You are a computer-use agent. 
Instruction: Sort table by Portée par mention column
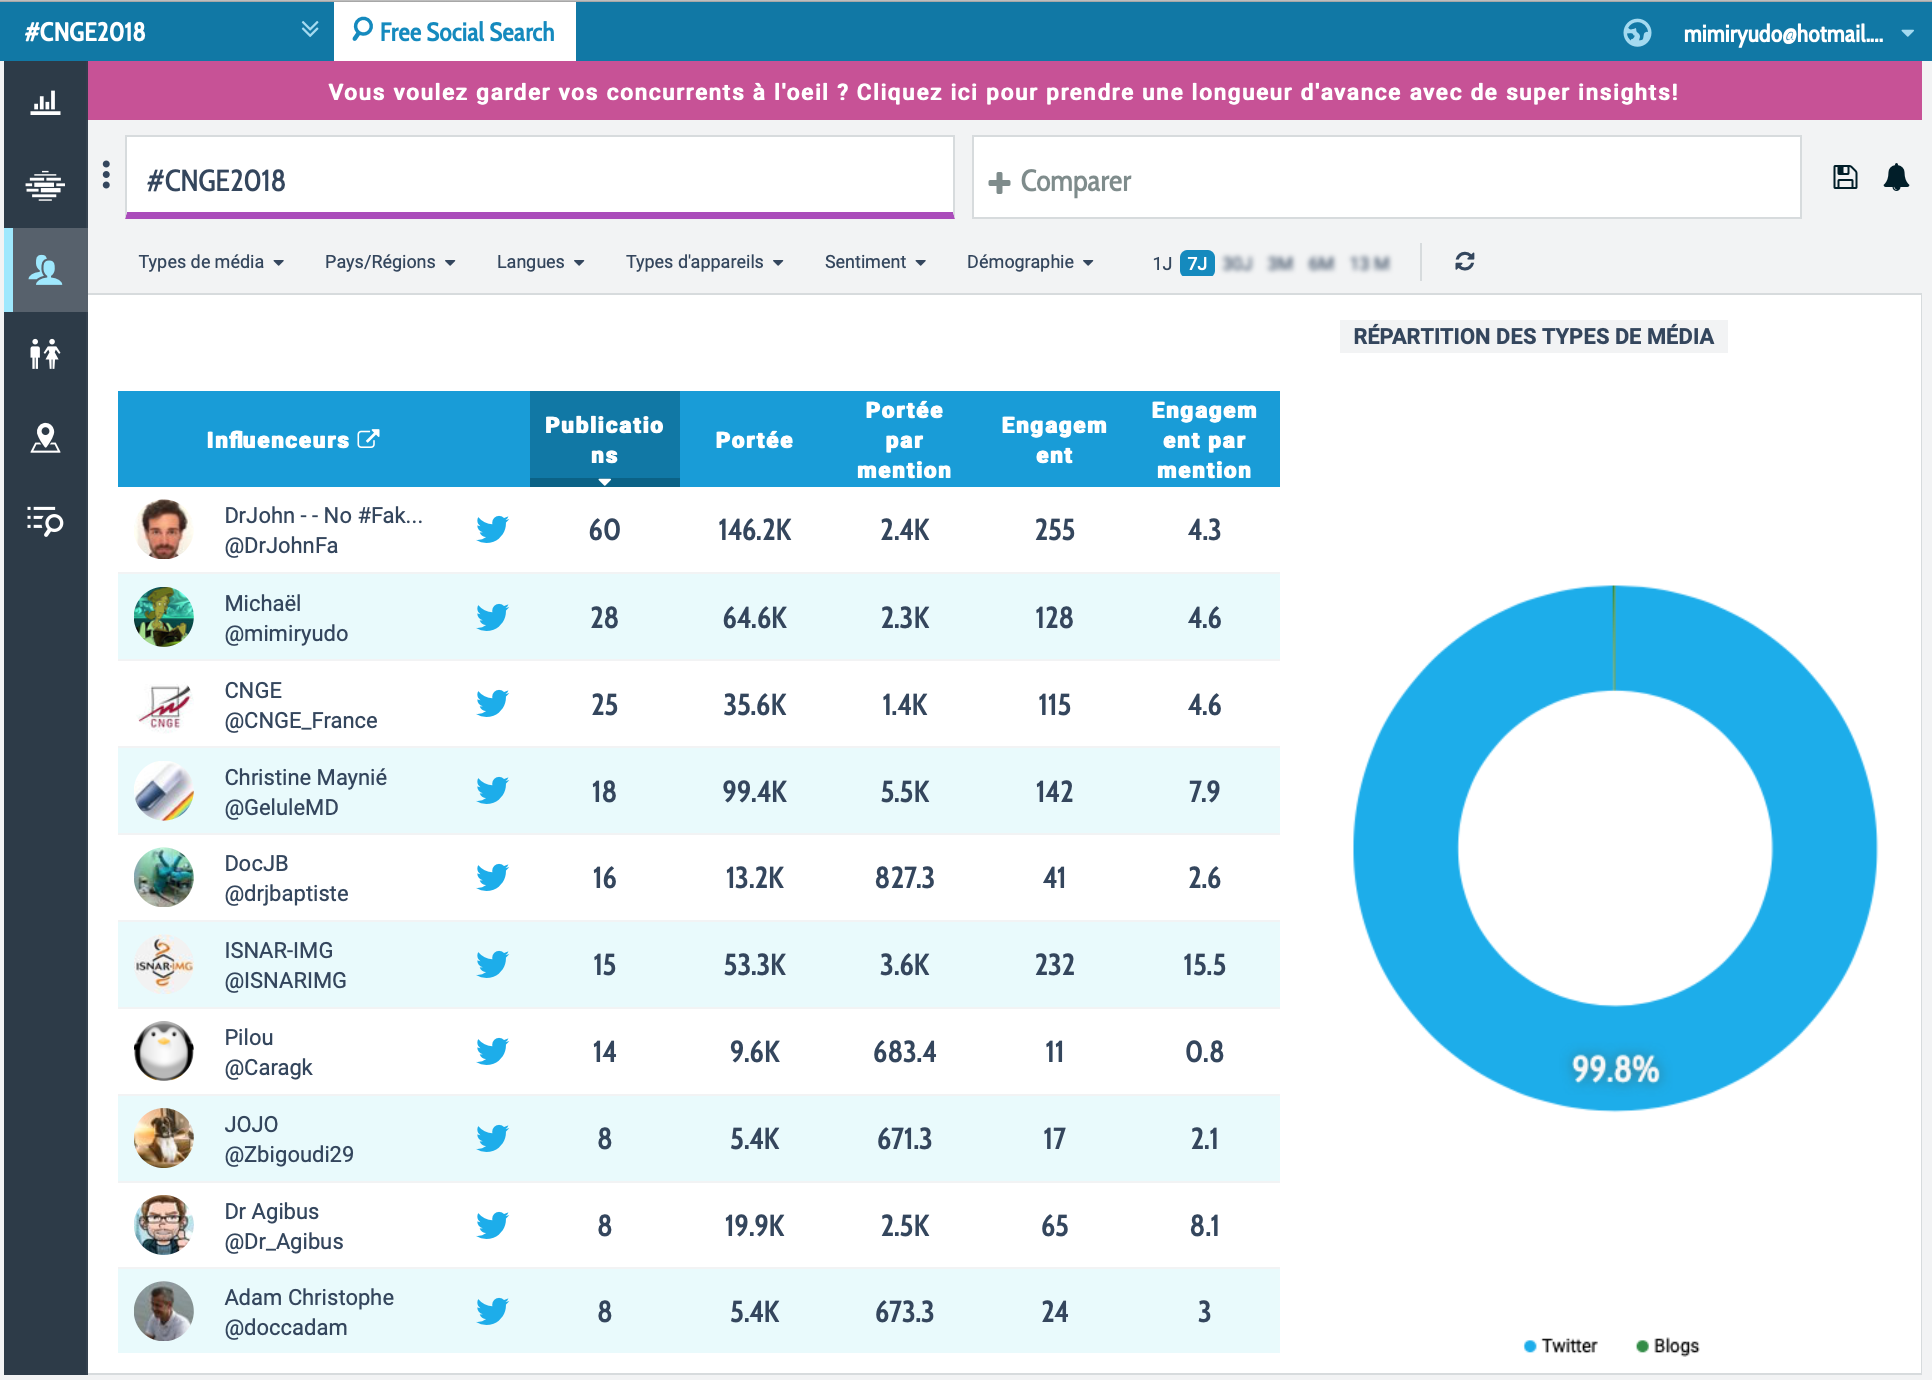(x=904, y=439)
